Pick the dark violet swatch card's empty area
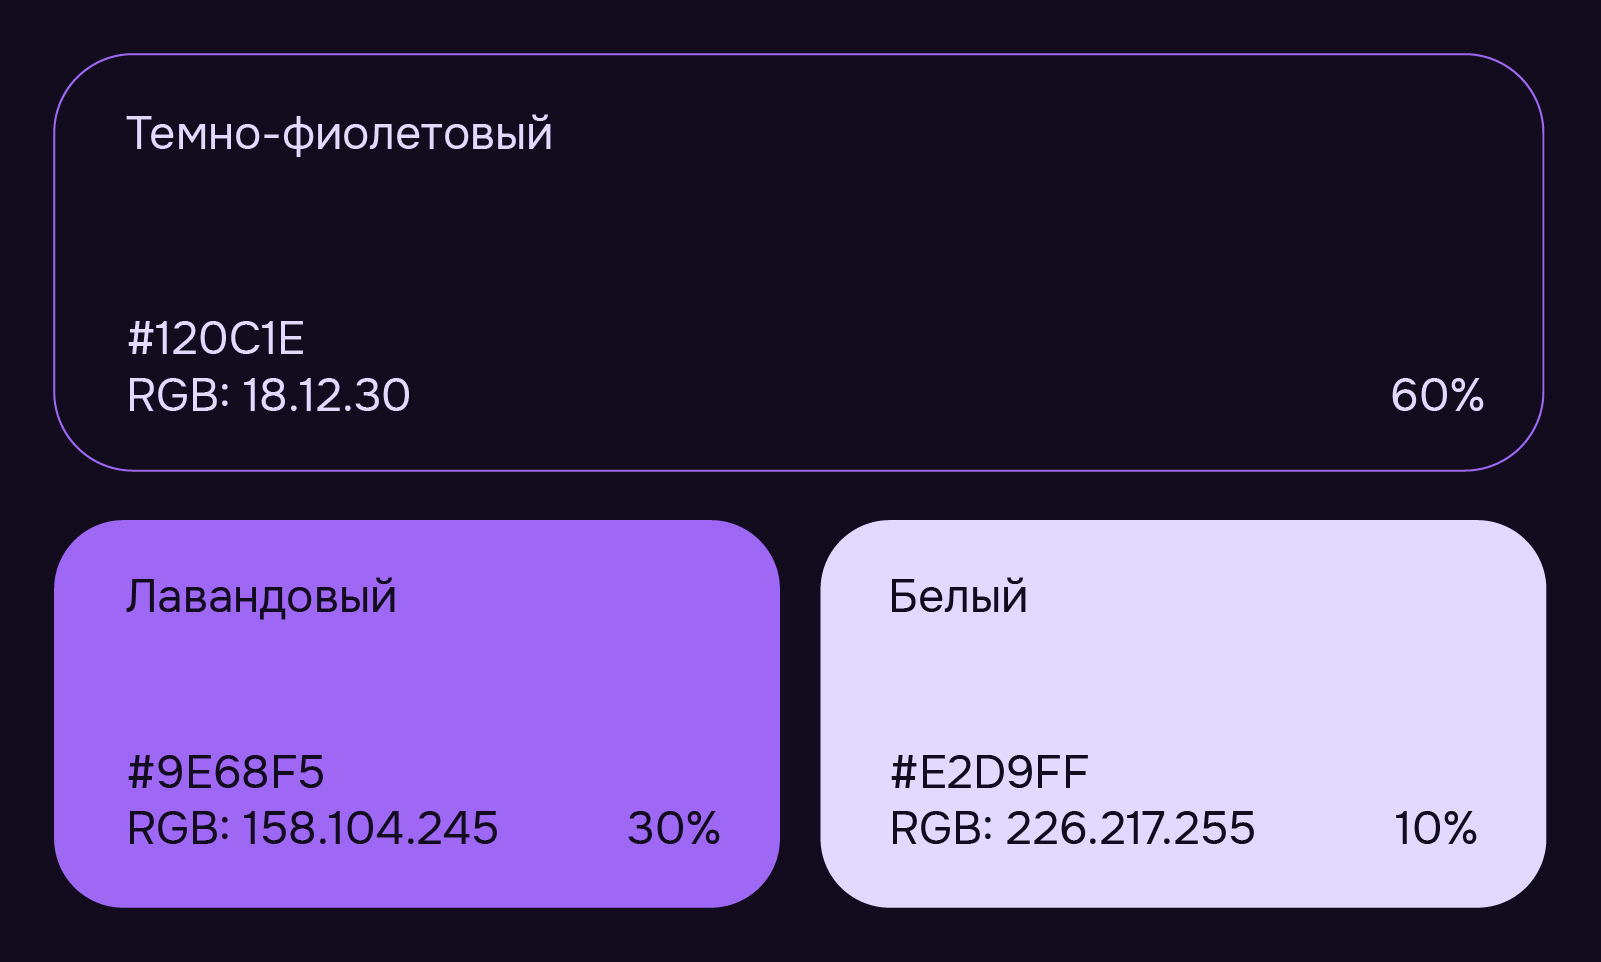 [x=900, y=240]
